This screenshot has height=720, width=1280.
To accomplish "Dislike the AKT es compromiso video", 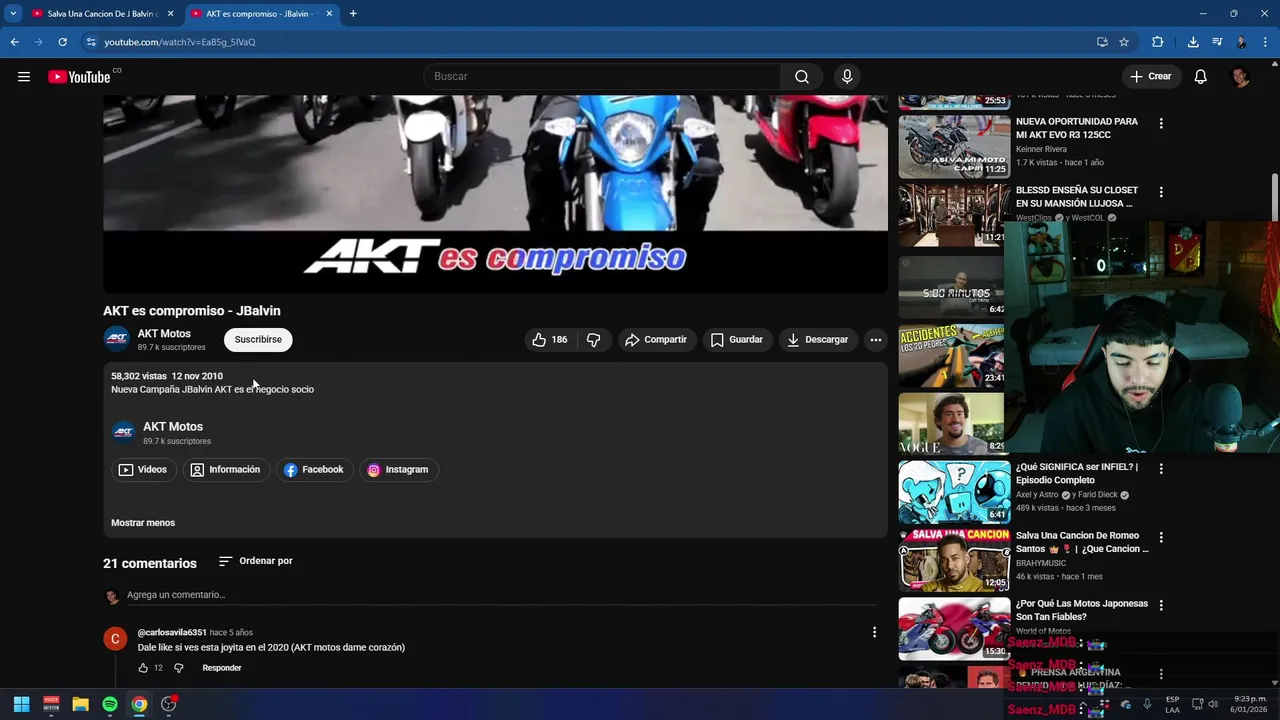I will point(594,340).
